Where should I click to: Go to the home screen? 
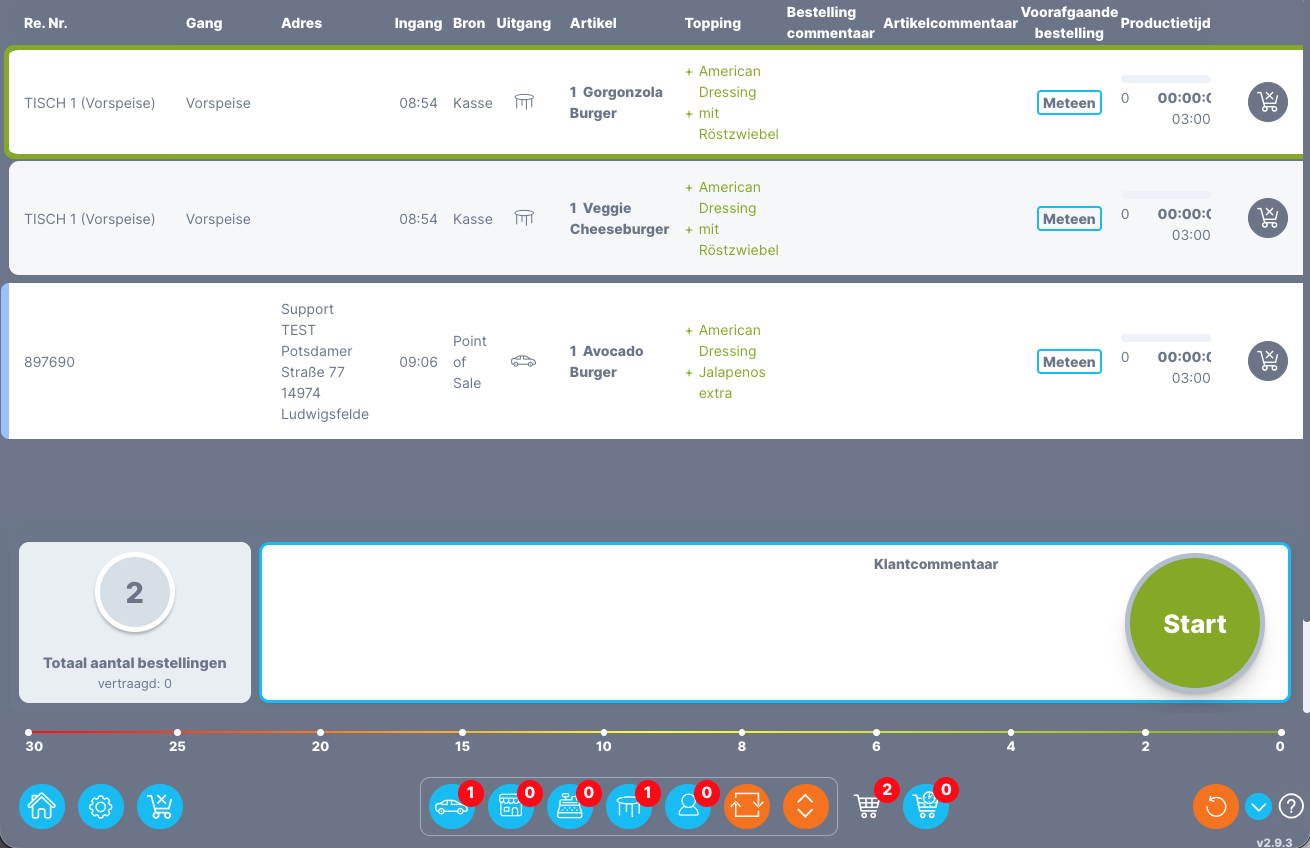pos(42,806)
